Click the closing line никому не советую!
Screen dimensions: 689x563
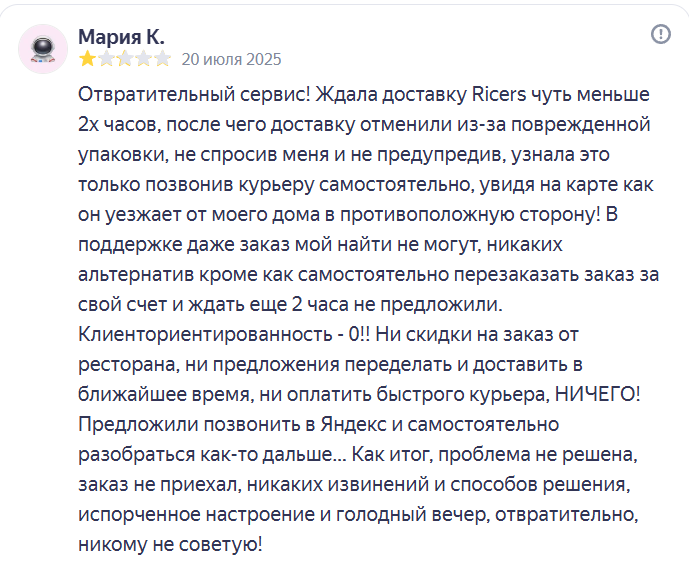coord(170,545)
